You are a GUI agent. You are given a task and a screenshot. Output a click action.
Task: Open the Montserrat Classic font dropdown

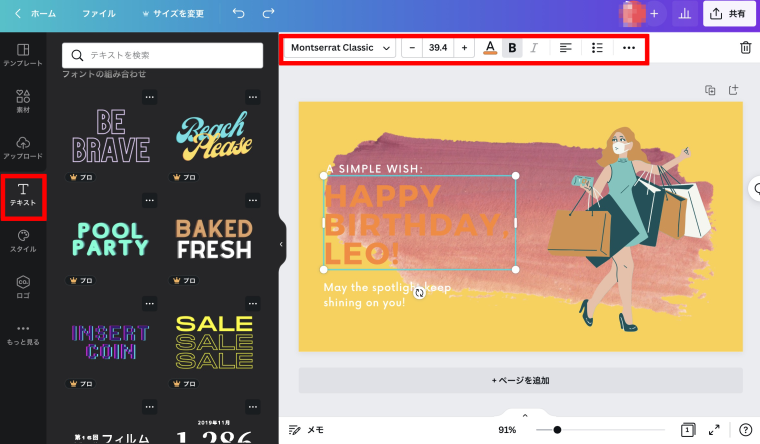coord(340,48)
